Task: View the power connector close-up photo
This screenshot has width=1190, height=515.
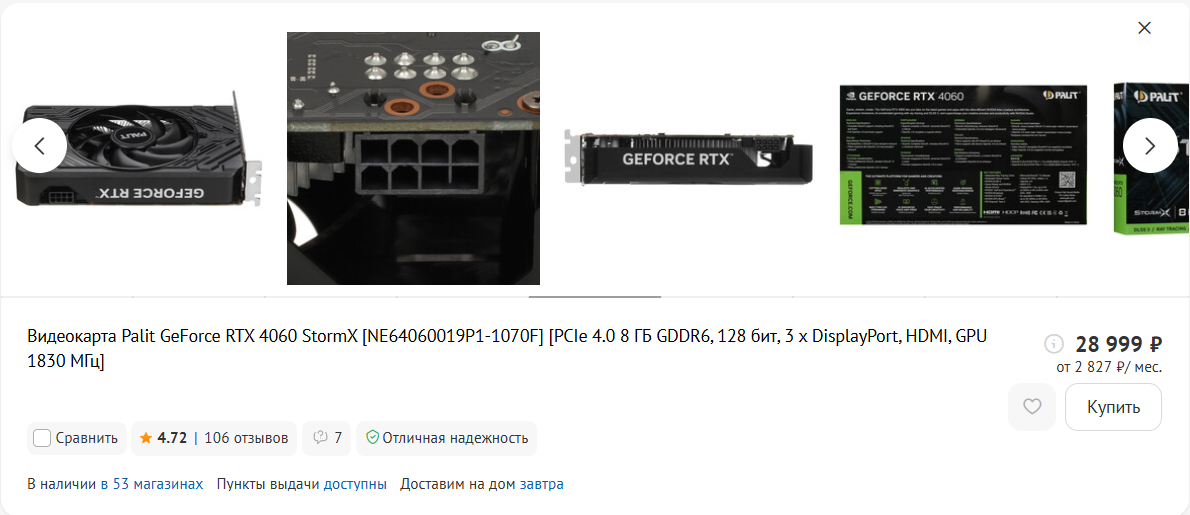Action: pos(413,158)
